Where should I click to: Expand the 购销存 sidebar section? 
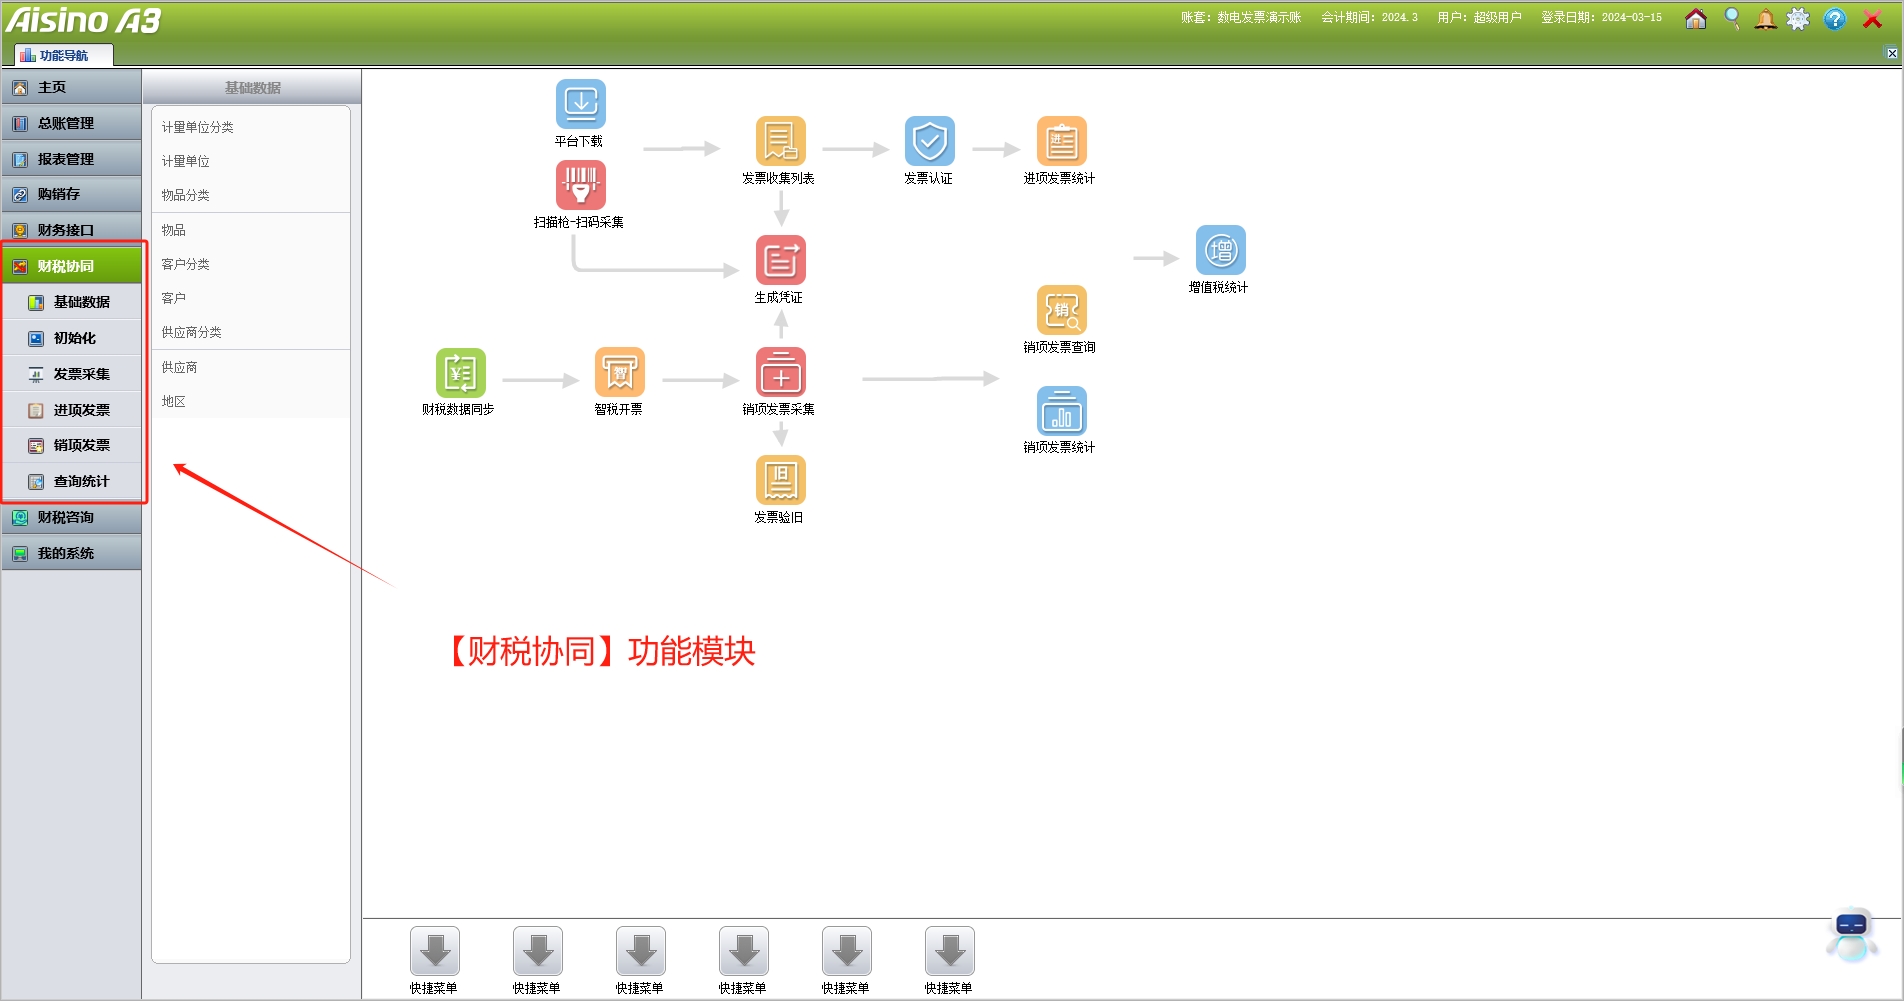(72, 194)
